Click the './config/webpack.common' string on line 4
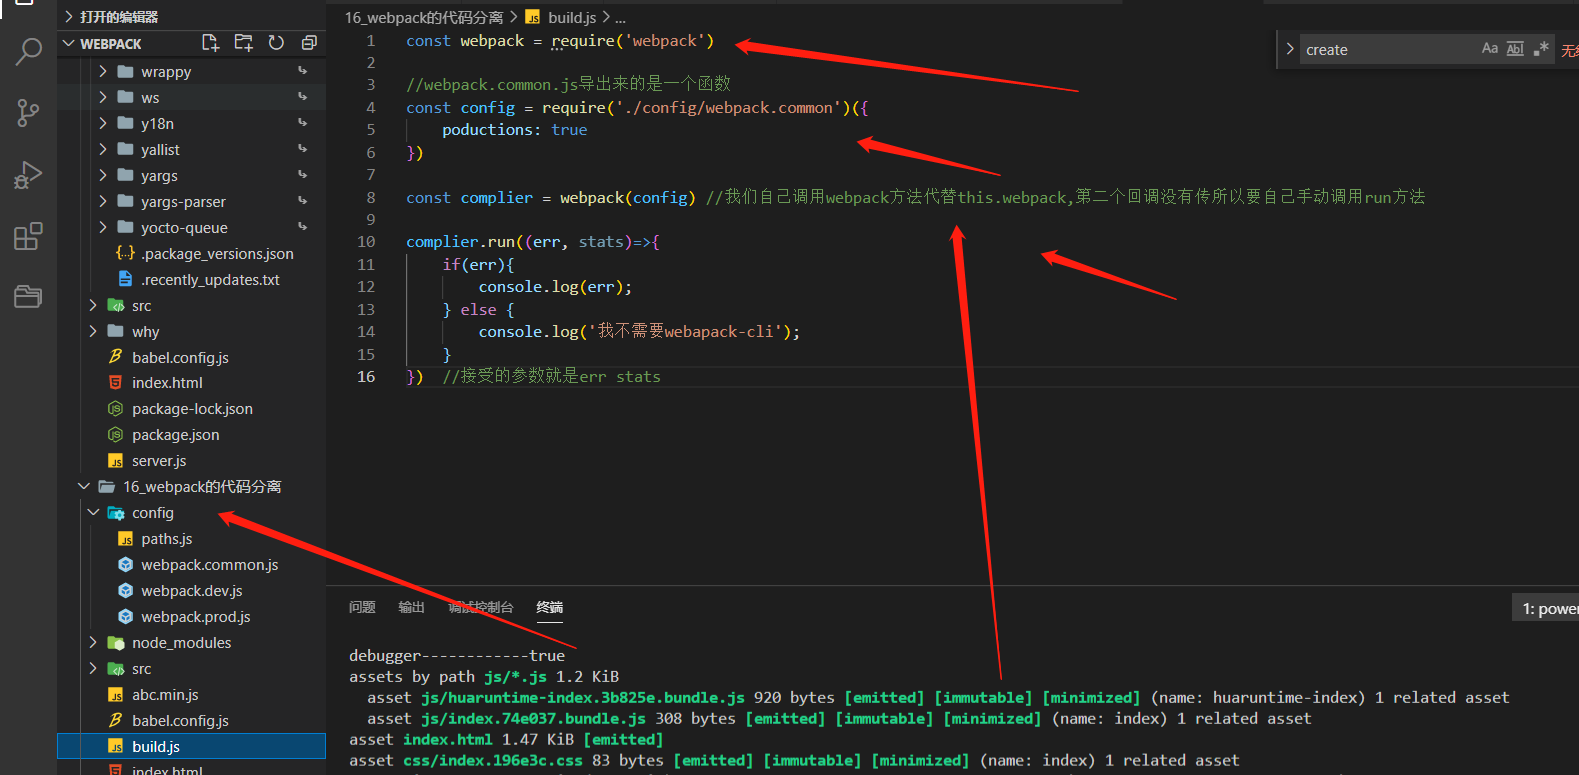The image size is (1579, 775). 728,108
